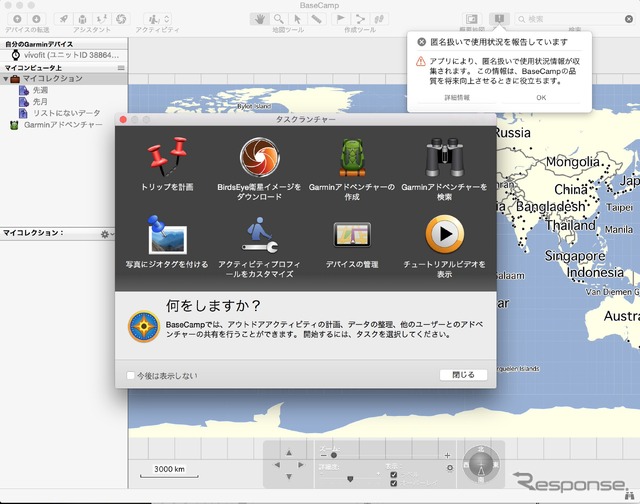
Task: Click BirdsEye衛星イメージをダウンロード launcher icon
Action: (x=259, y=157)
